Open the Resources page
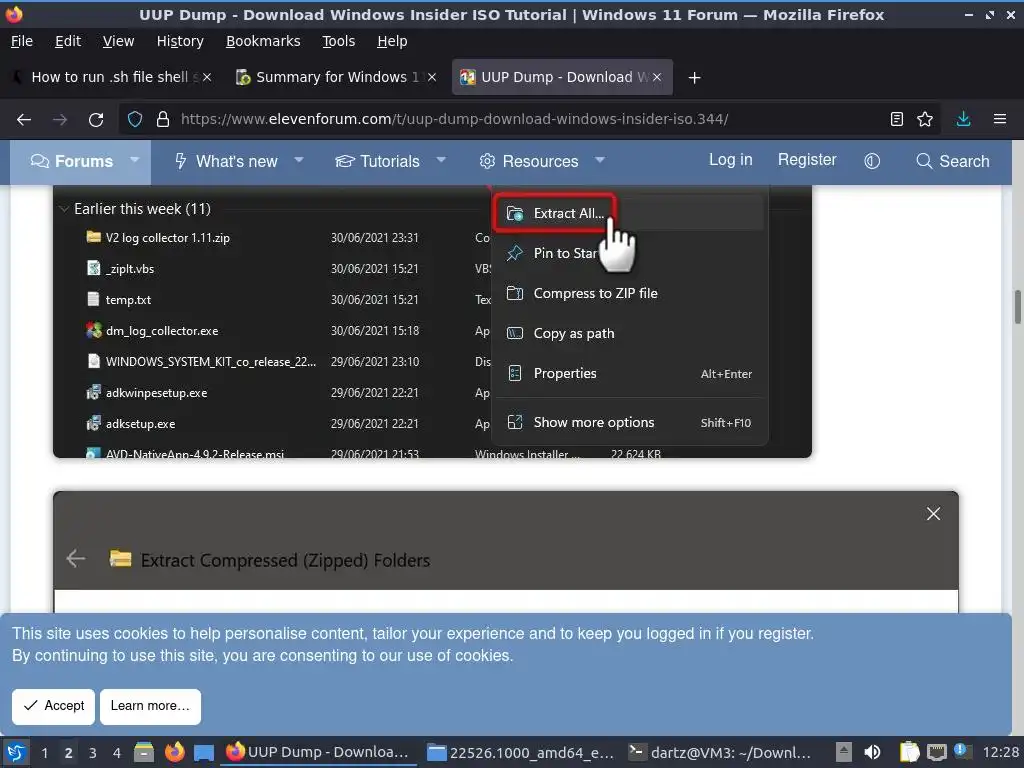The image size is (1024, 768). pyautogui.click(x=528, y=161)
